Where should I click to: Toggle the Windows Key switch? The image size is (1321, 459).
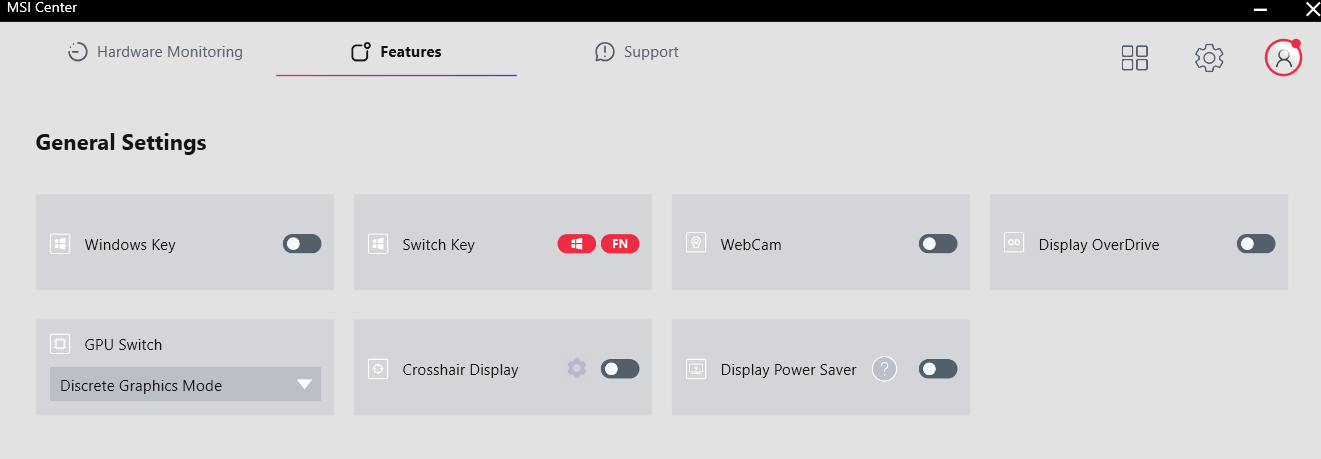point(302,244)
